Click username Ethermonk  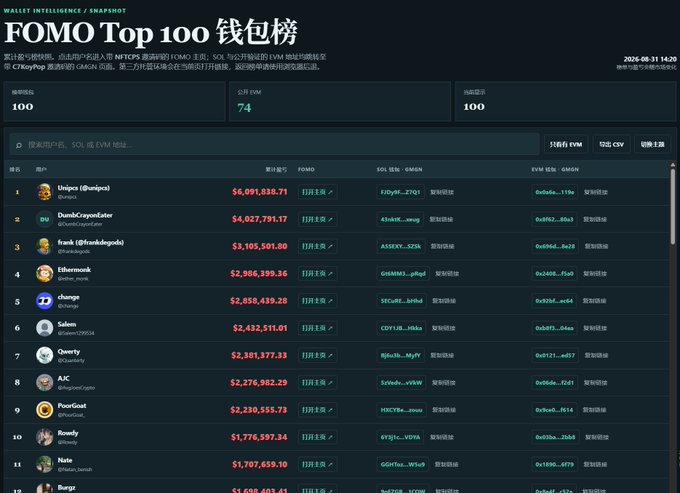click(x=74, y=269)
